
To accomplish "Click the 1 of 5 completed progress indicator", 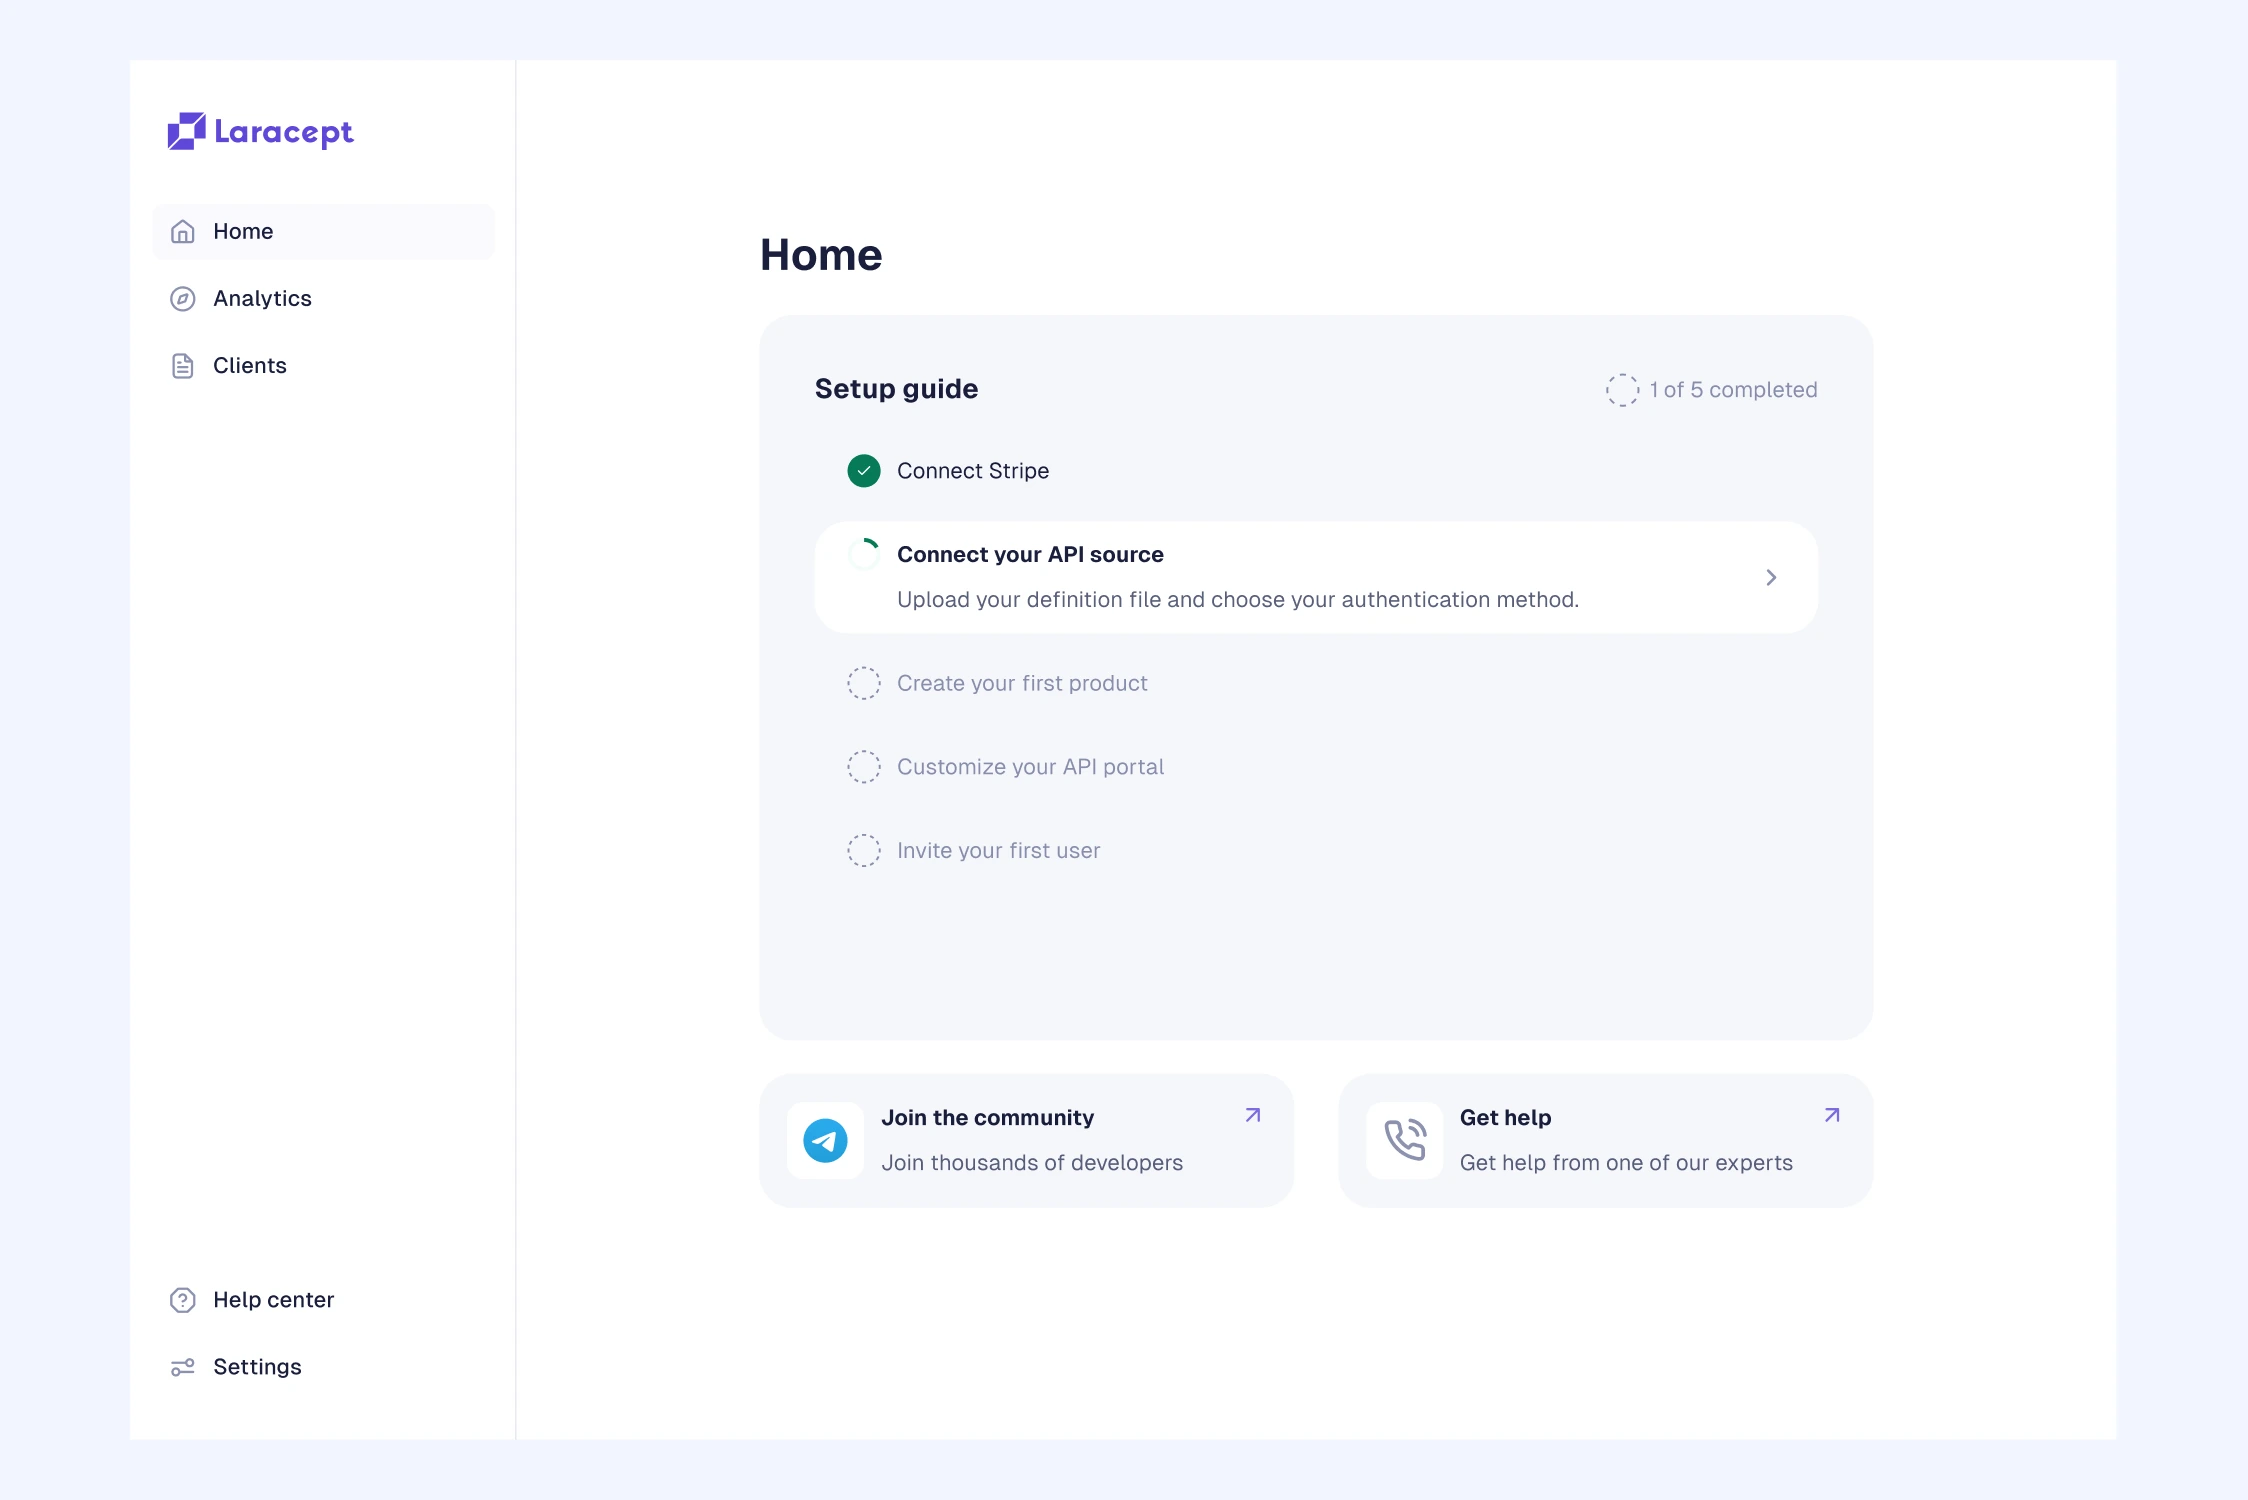I will 1711,390.
